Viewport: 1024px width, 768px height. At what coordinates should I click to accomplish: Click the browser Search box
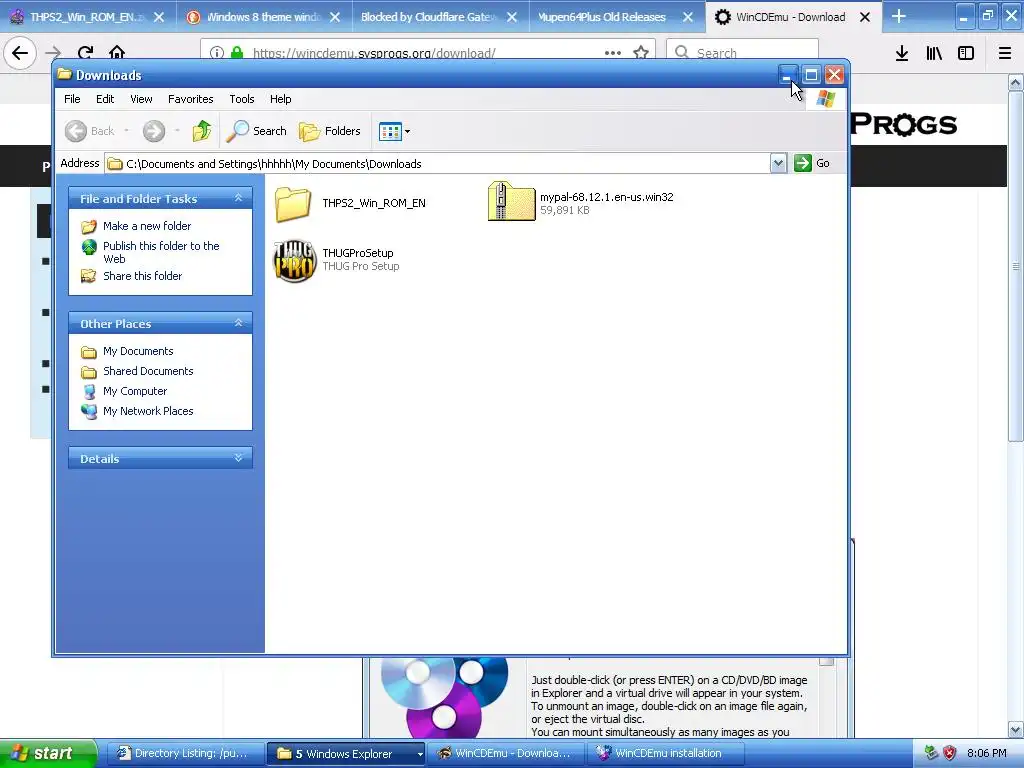[x=743, y=53]
